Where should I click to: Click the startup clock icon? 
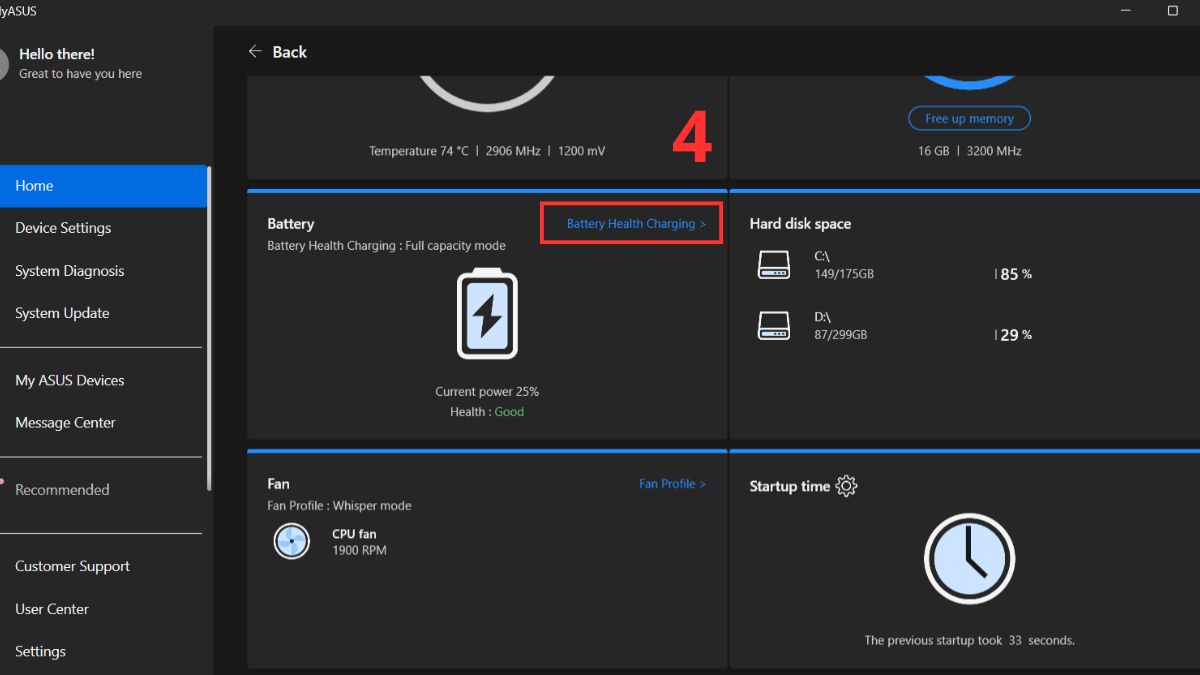969,560
